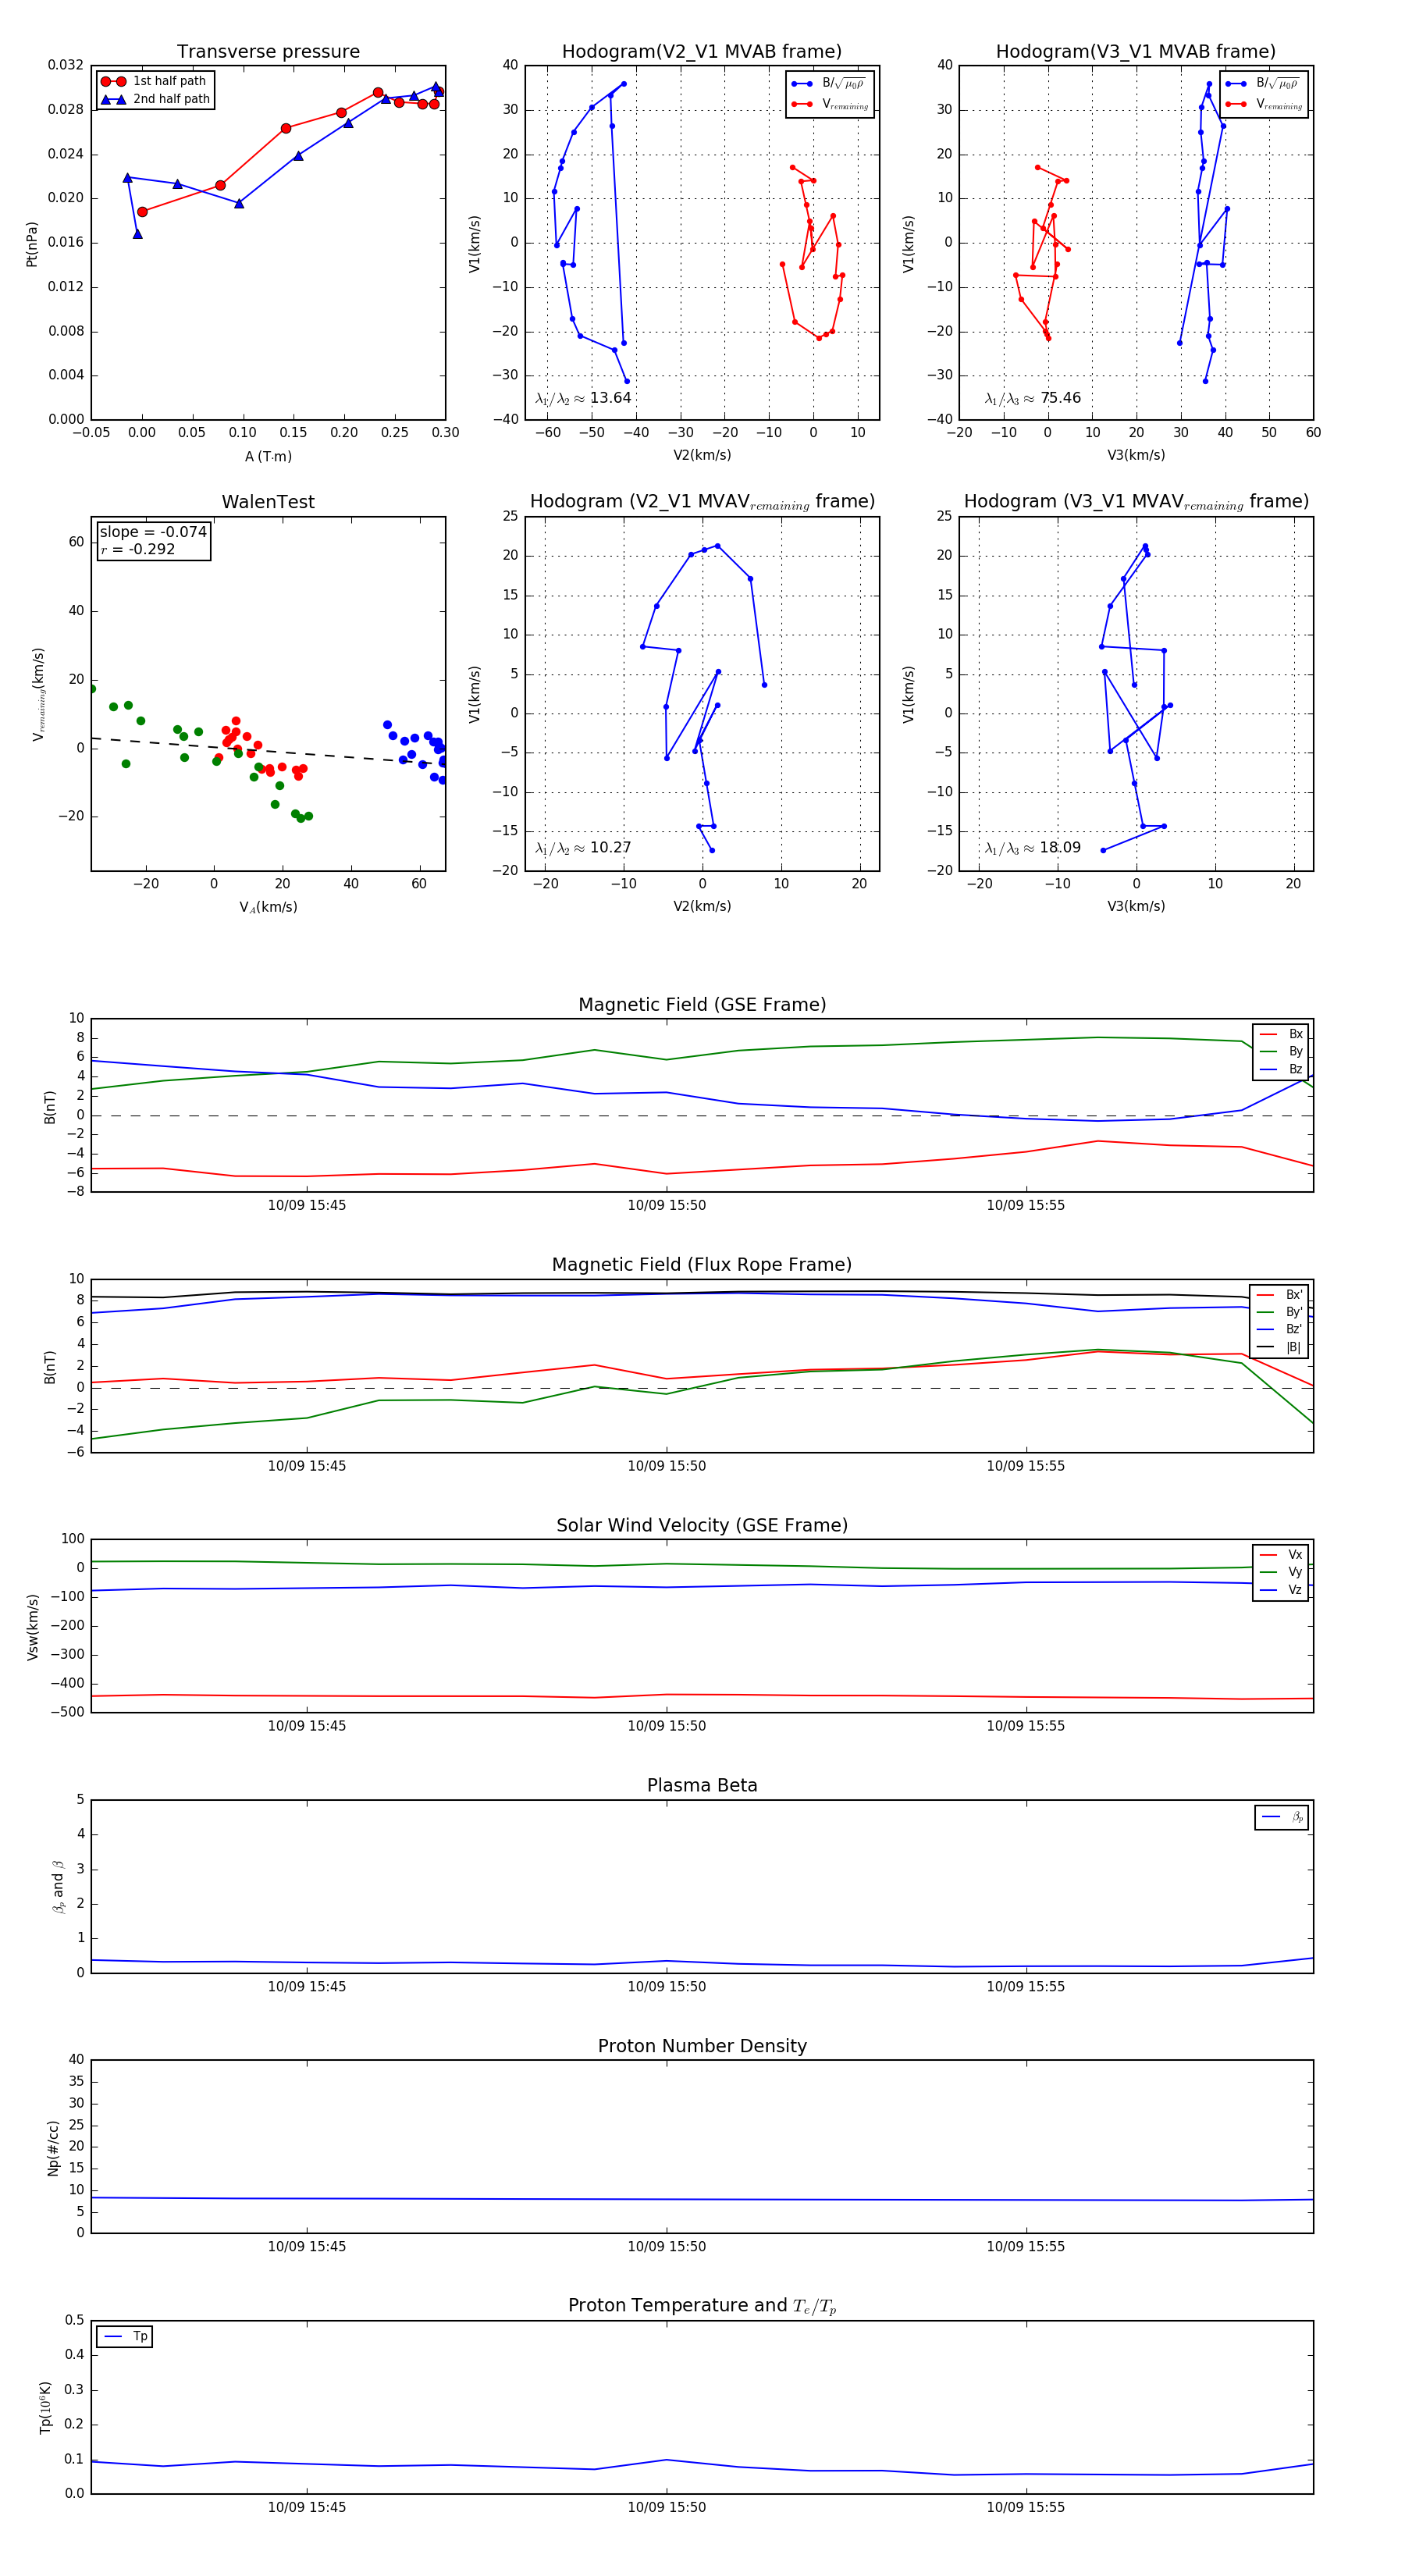Click the 'r = -0.292' value
The width and height of the screenshot is (1405, 2576).
pyautogui.click(x=138, y=549)
